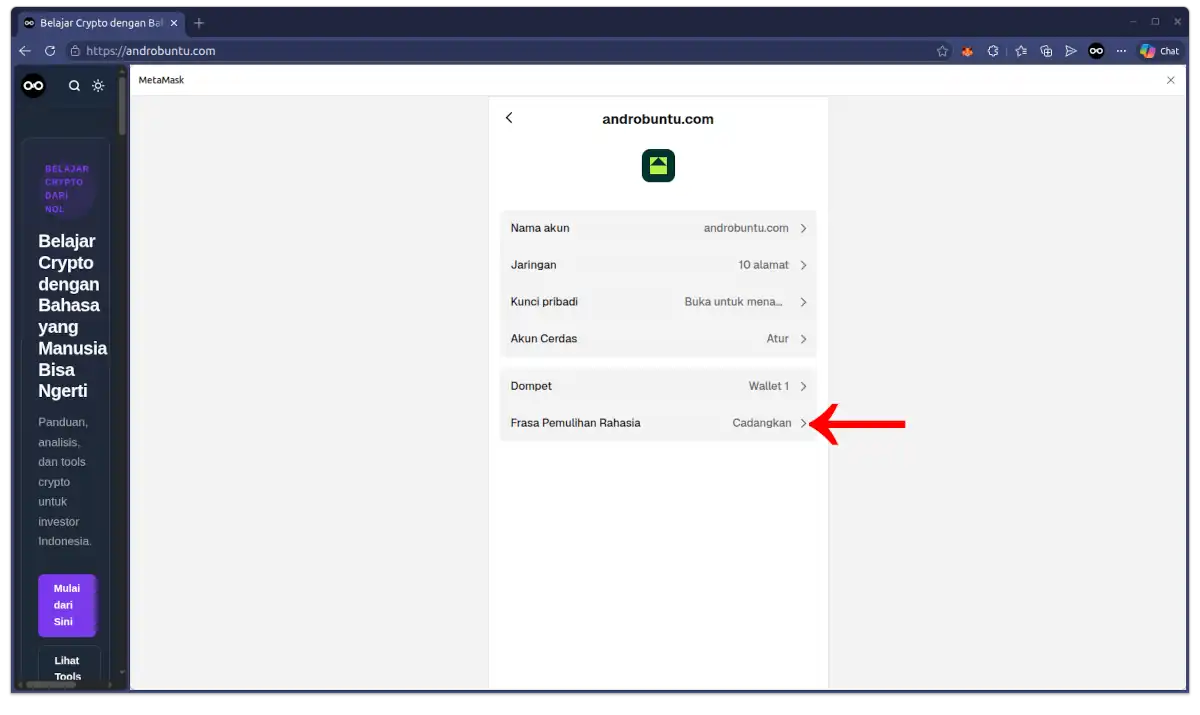Open the browser extensions puzzle icon

click(x=1046, y=51)
